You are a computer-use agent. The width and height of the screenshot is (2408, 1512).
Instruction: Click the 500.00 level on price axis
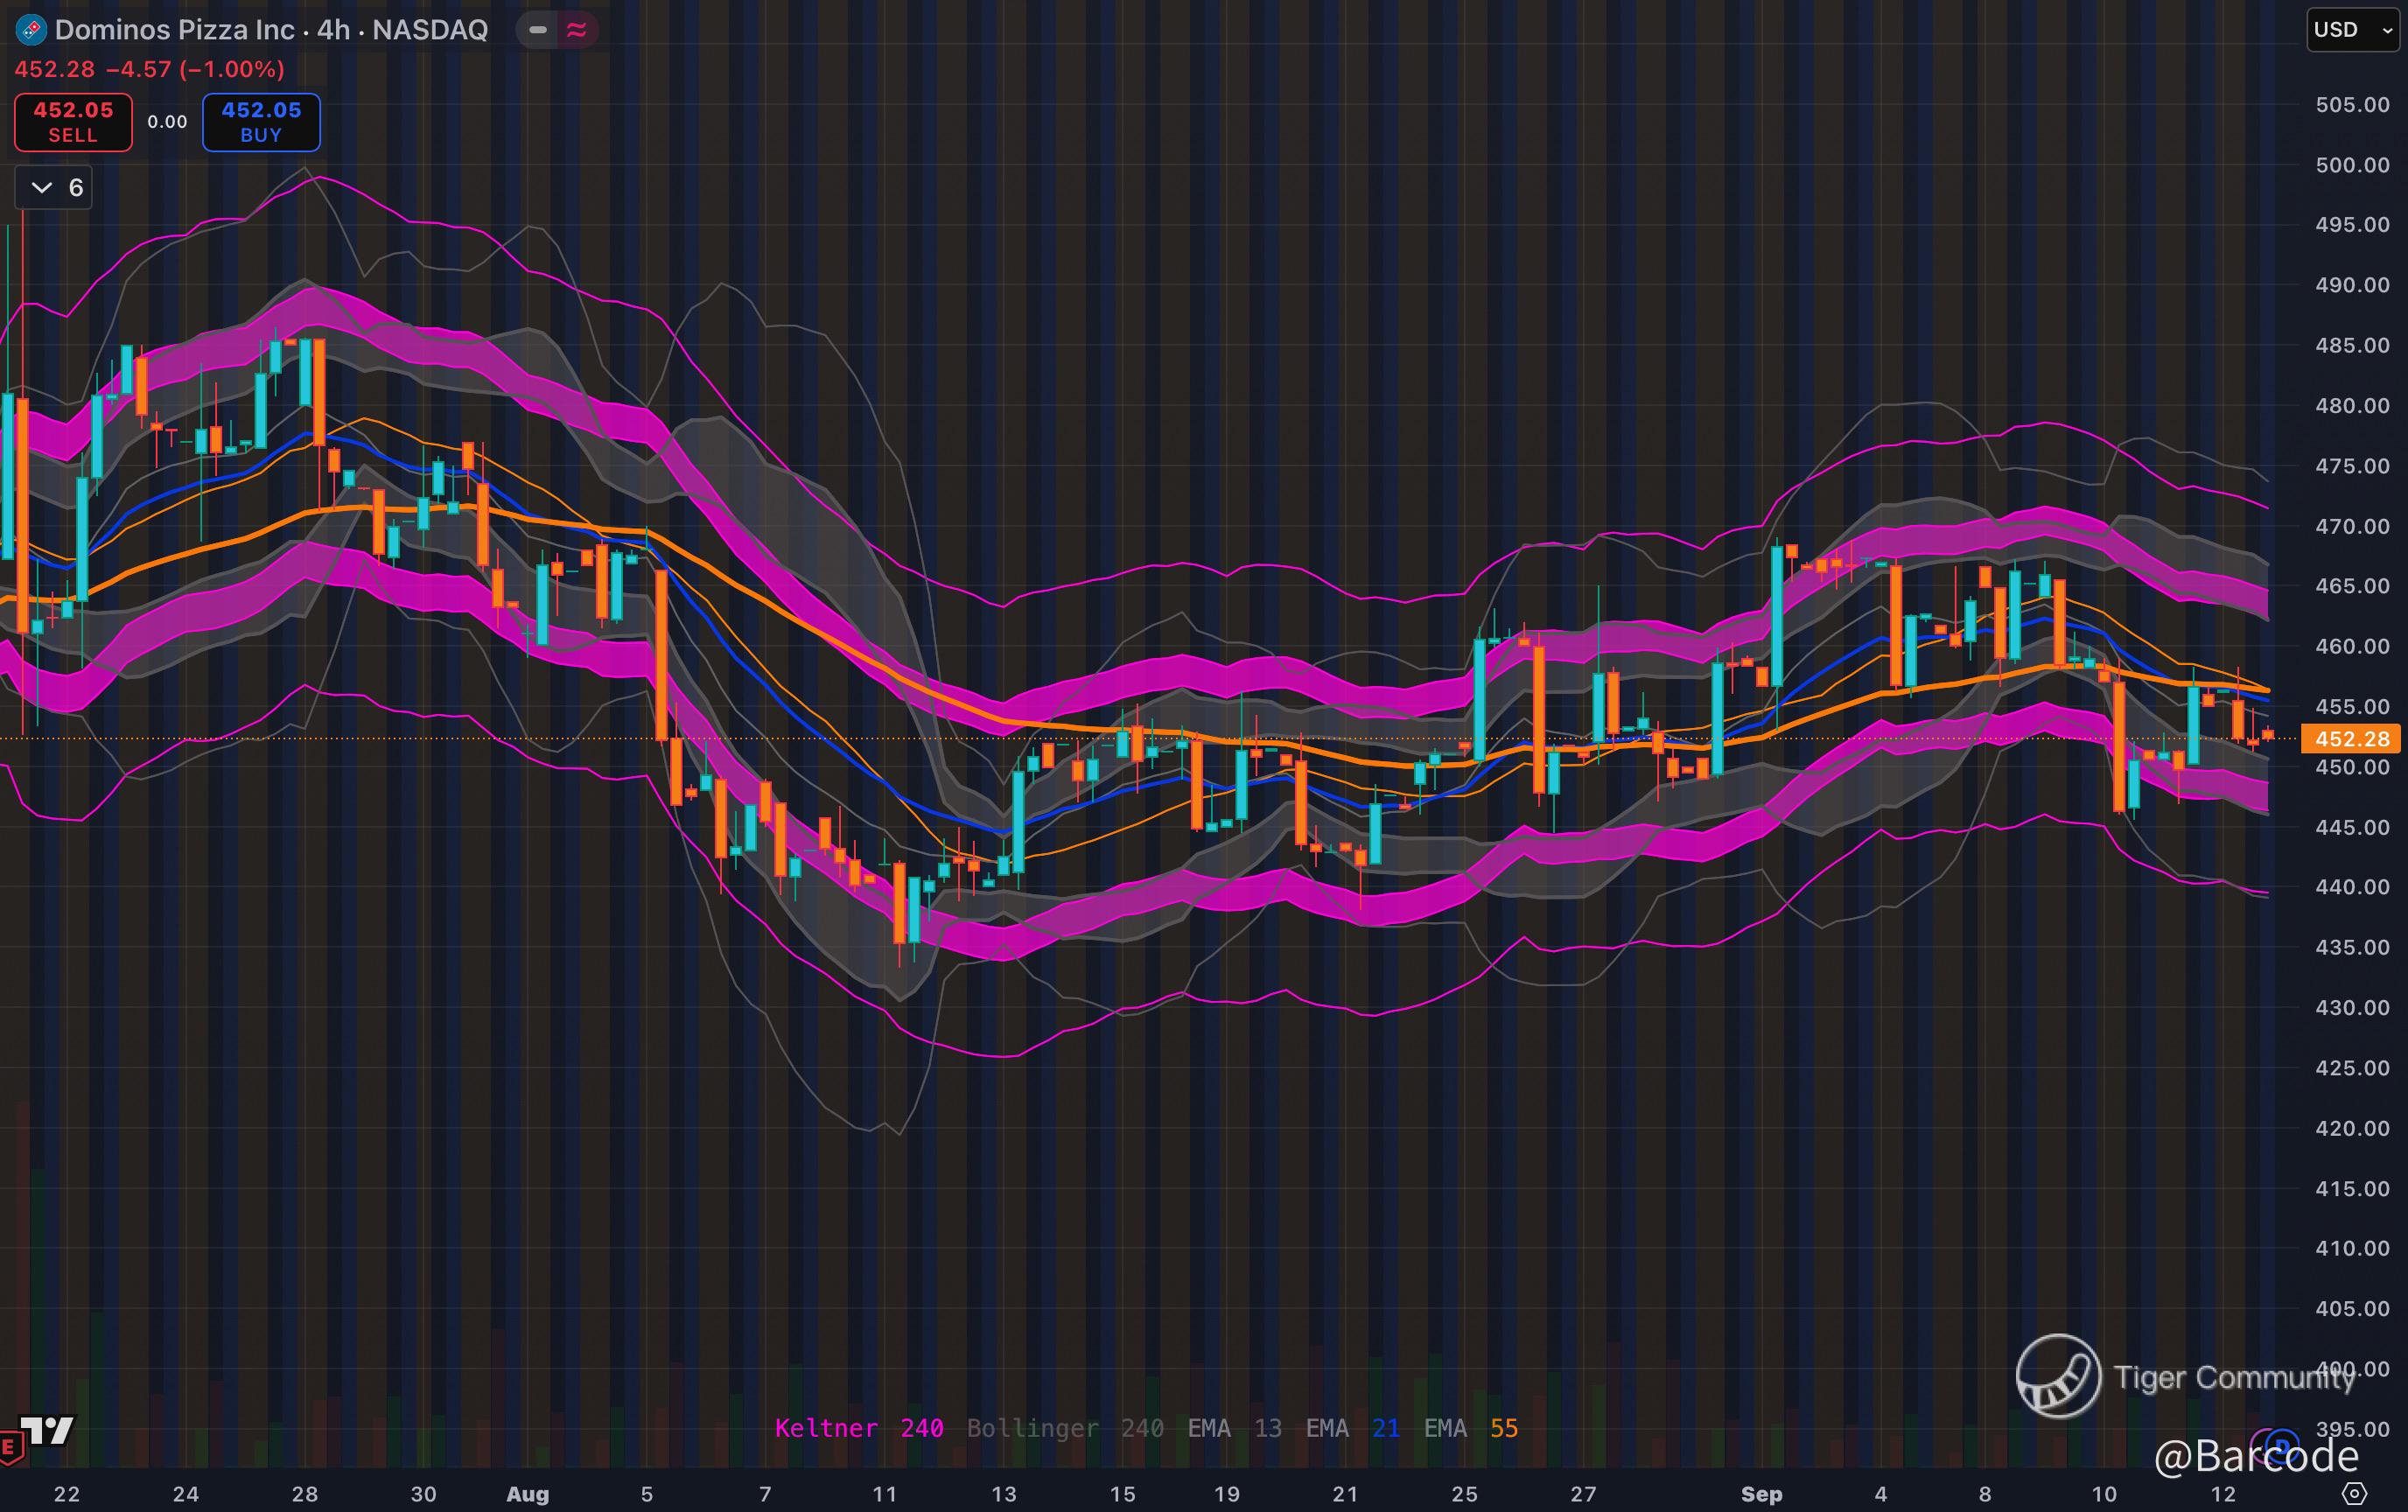[2351, 165]
